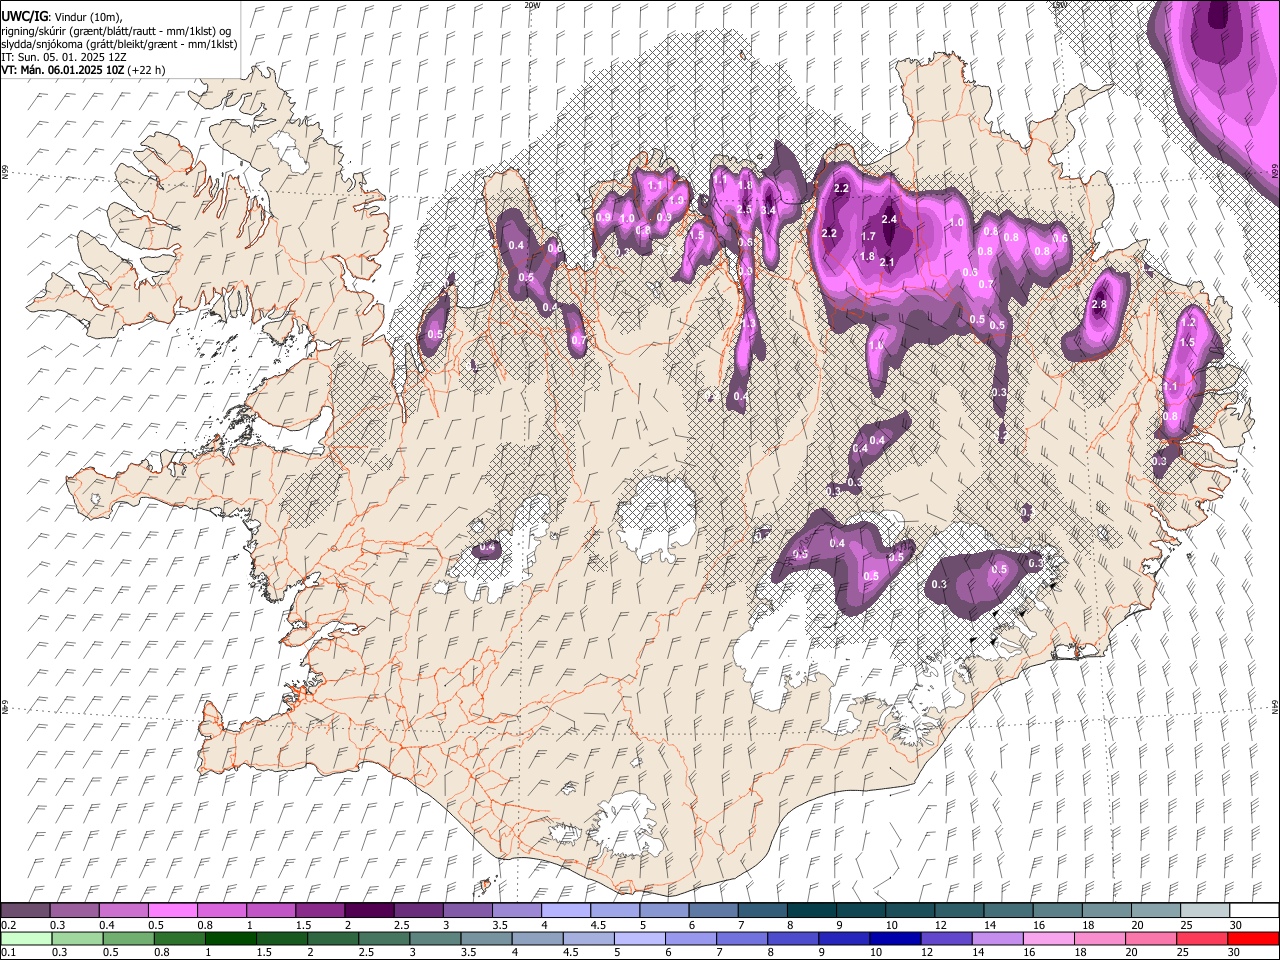
Task: Click the deep blue 10–12 bottom-row swatch
Action: 895,938
